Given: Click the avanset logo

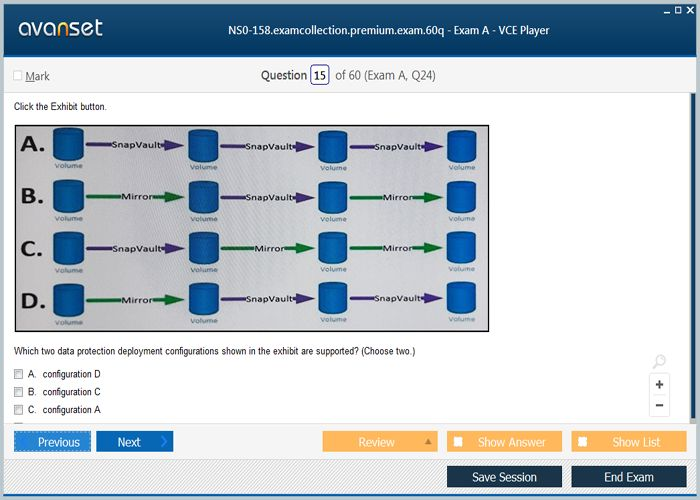Looking at the screenshot, I should (x=61, y=29).
